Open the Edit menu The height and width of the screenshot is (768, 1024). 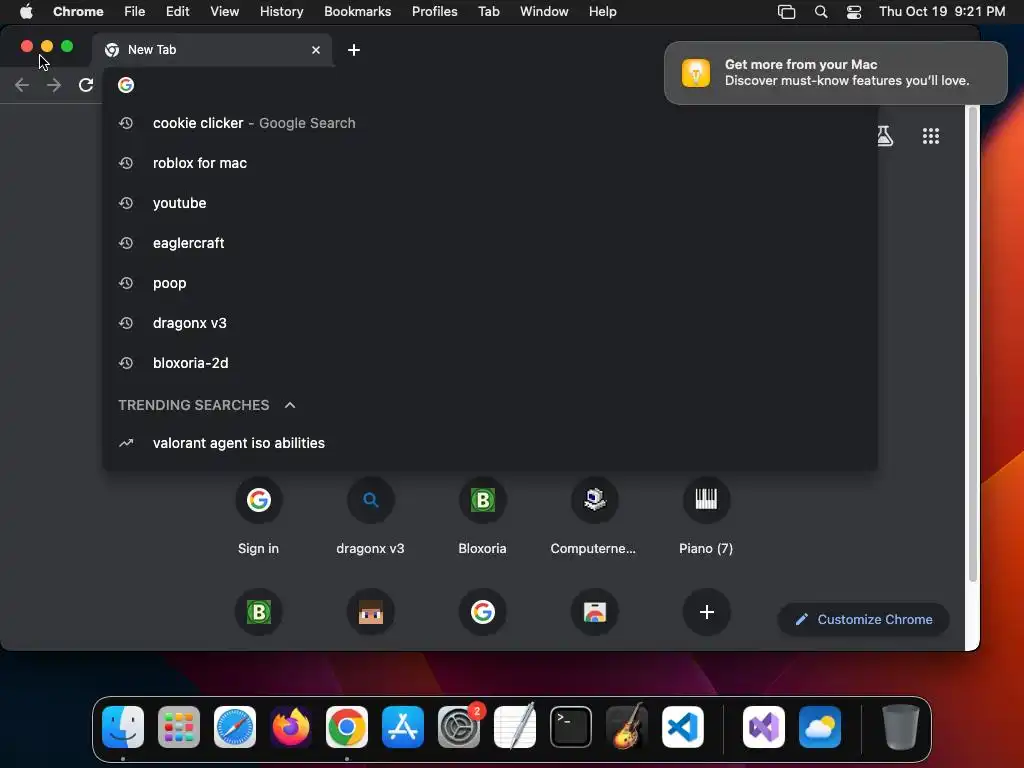[178, 11]
